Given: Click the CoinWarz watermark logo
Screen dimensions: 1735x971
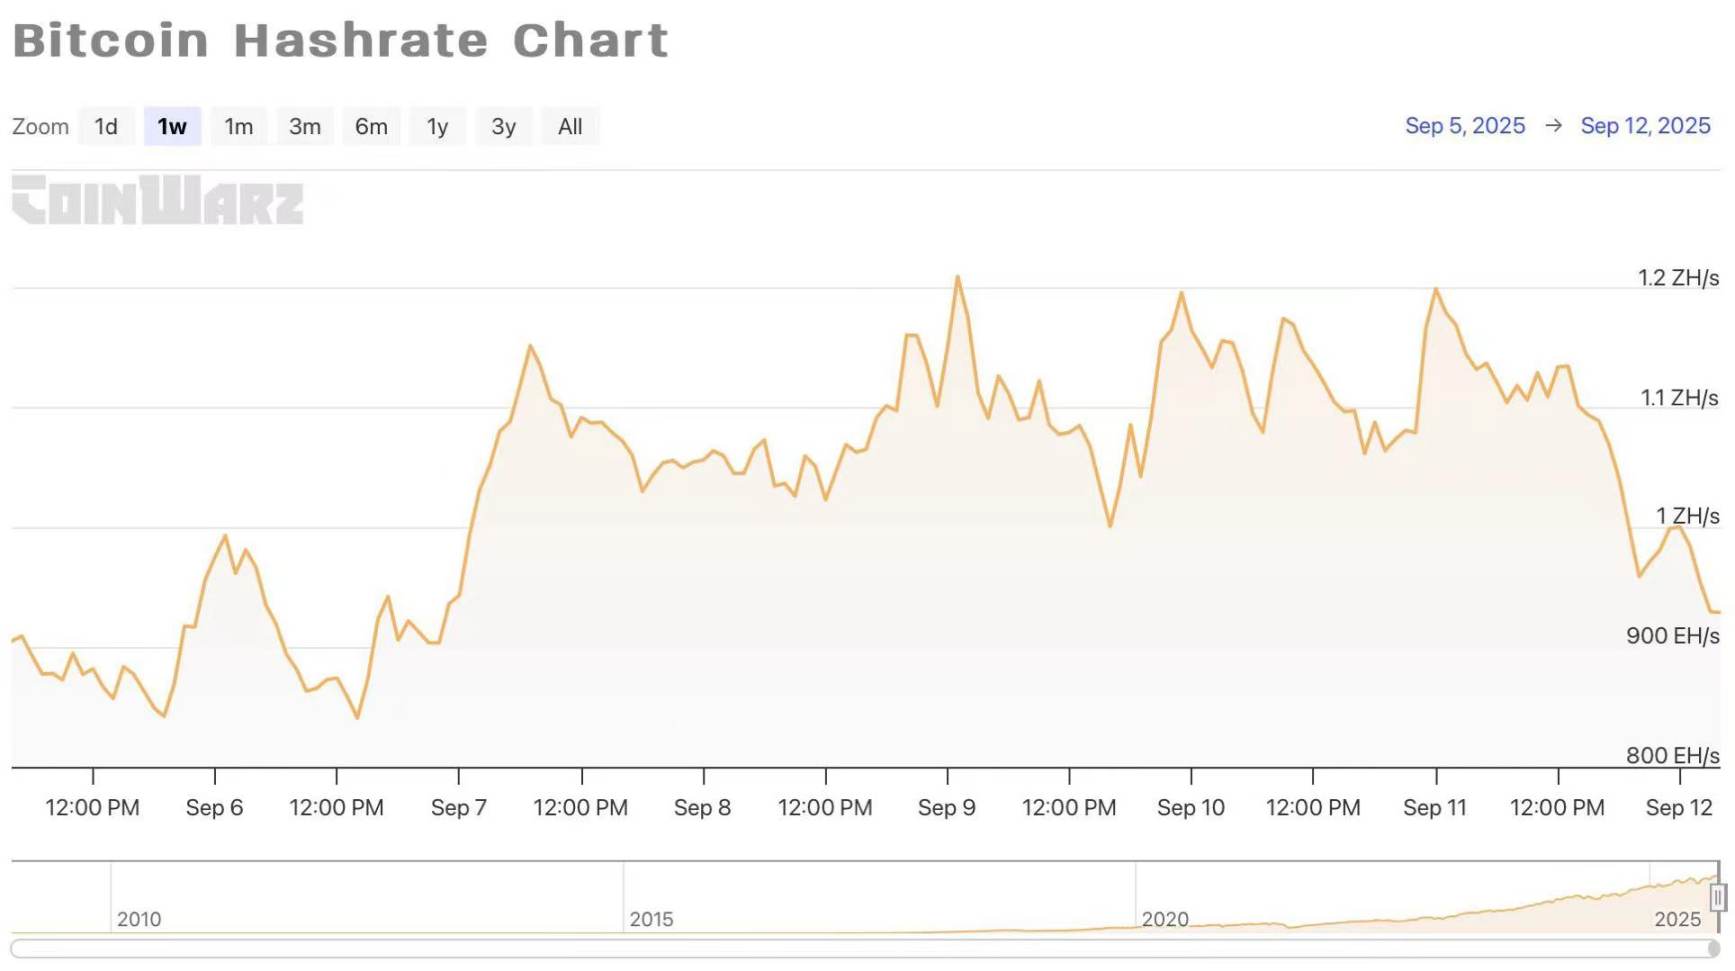Looking at the screenshot, I should (x=157, y=200).
